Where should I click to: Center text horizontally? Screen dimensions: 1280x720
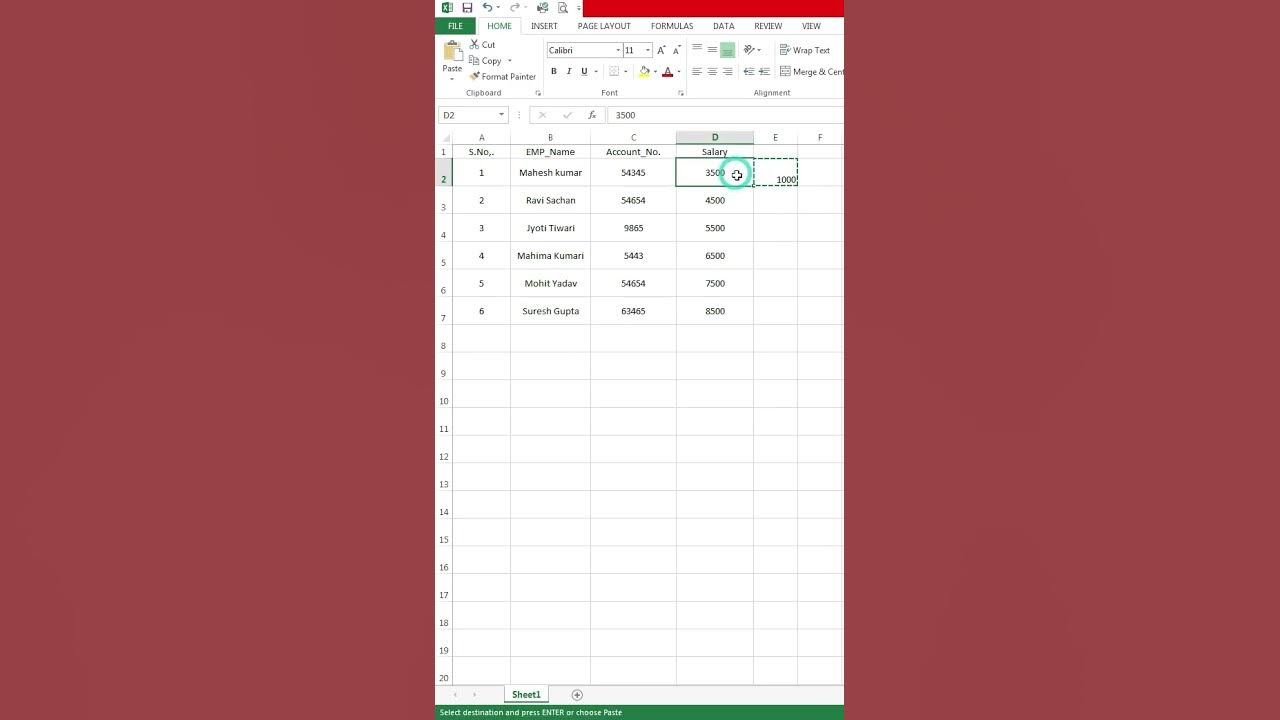pos(712,72)
